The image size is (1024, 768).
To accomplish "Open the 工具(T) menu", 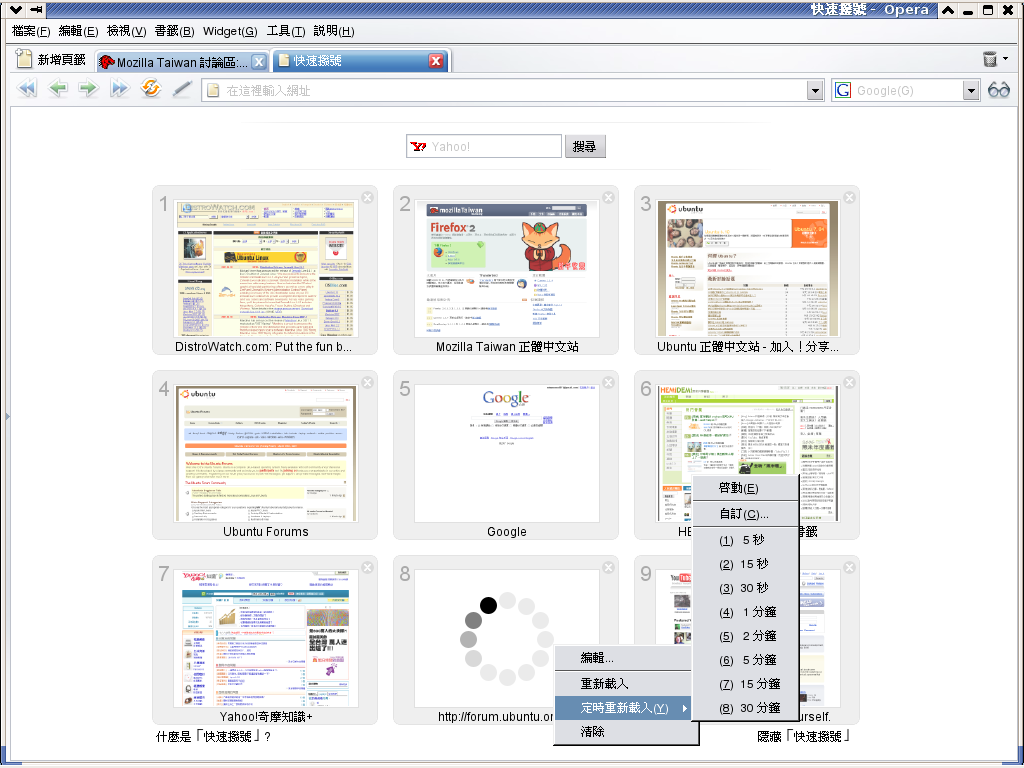I will 286,31.
